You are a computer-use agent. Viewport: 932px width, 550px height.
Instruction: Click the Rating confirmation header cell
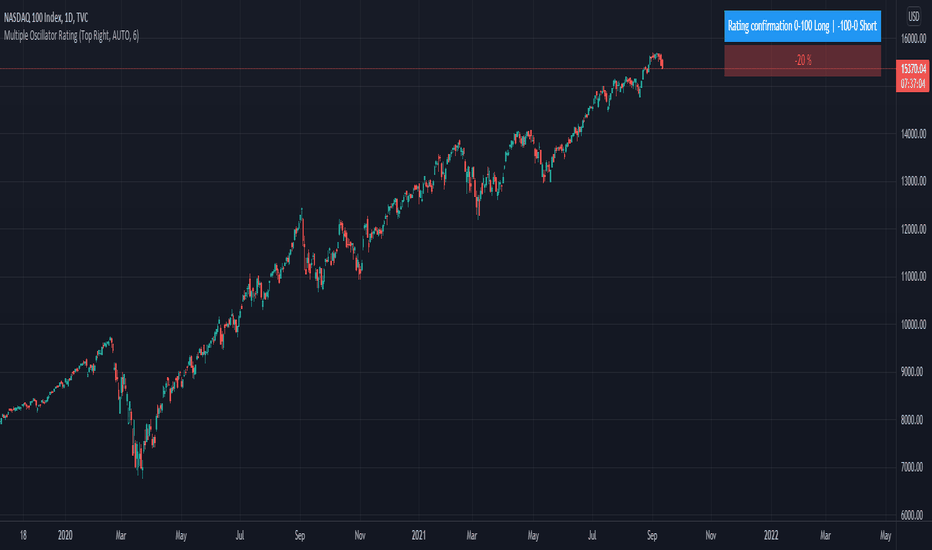tap(802, 26)
